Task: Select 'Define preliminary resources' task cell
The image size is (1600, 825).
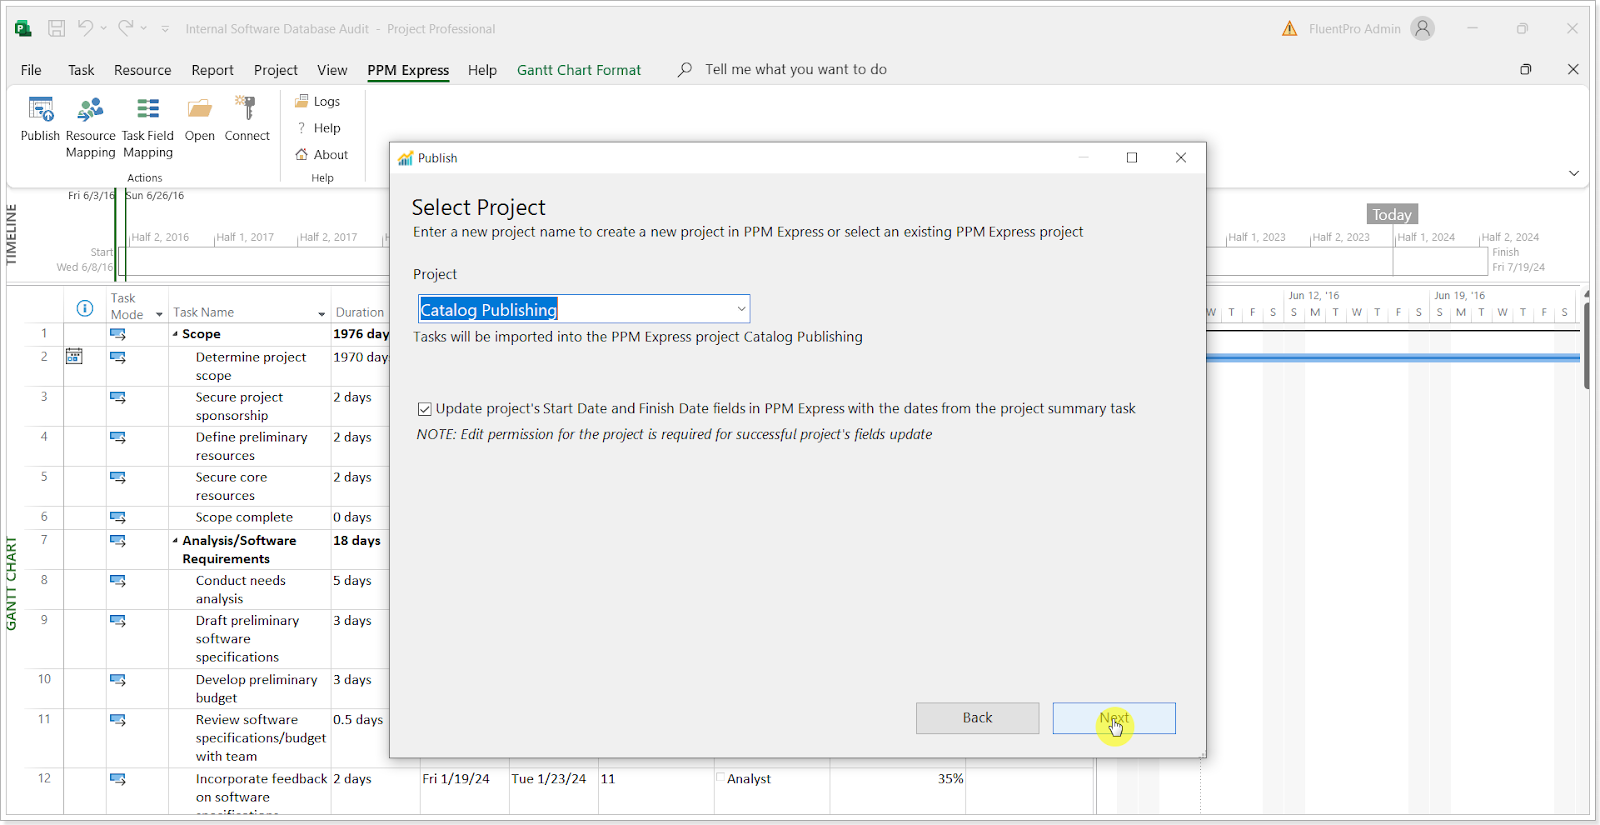Action: click(x=251, y=446)
